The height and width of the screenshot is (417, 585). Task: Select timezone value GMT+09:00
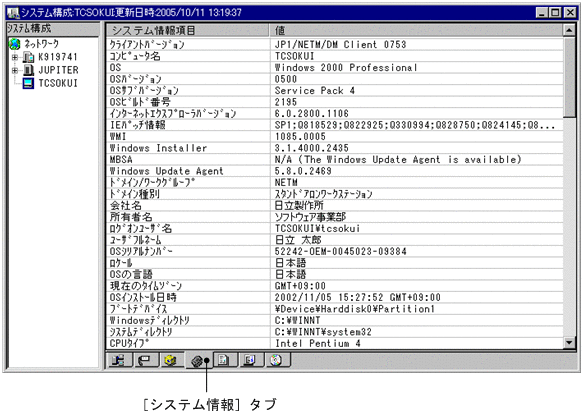300,286
